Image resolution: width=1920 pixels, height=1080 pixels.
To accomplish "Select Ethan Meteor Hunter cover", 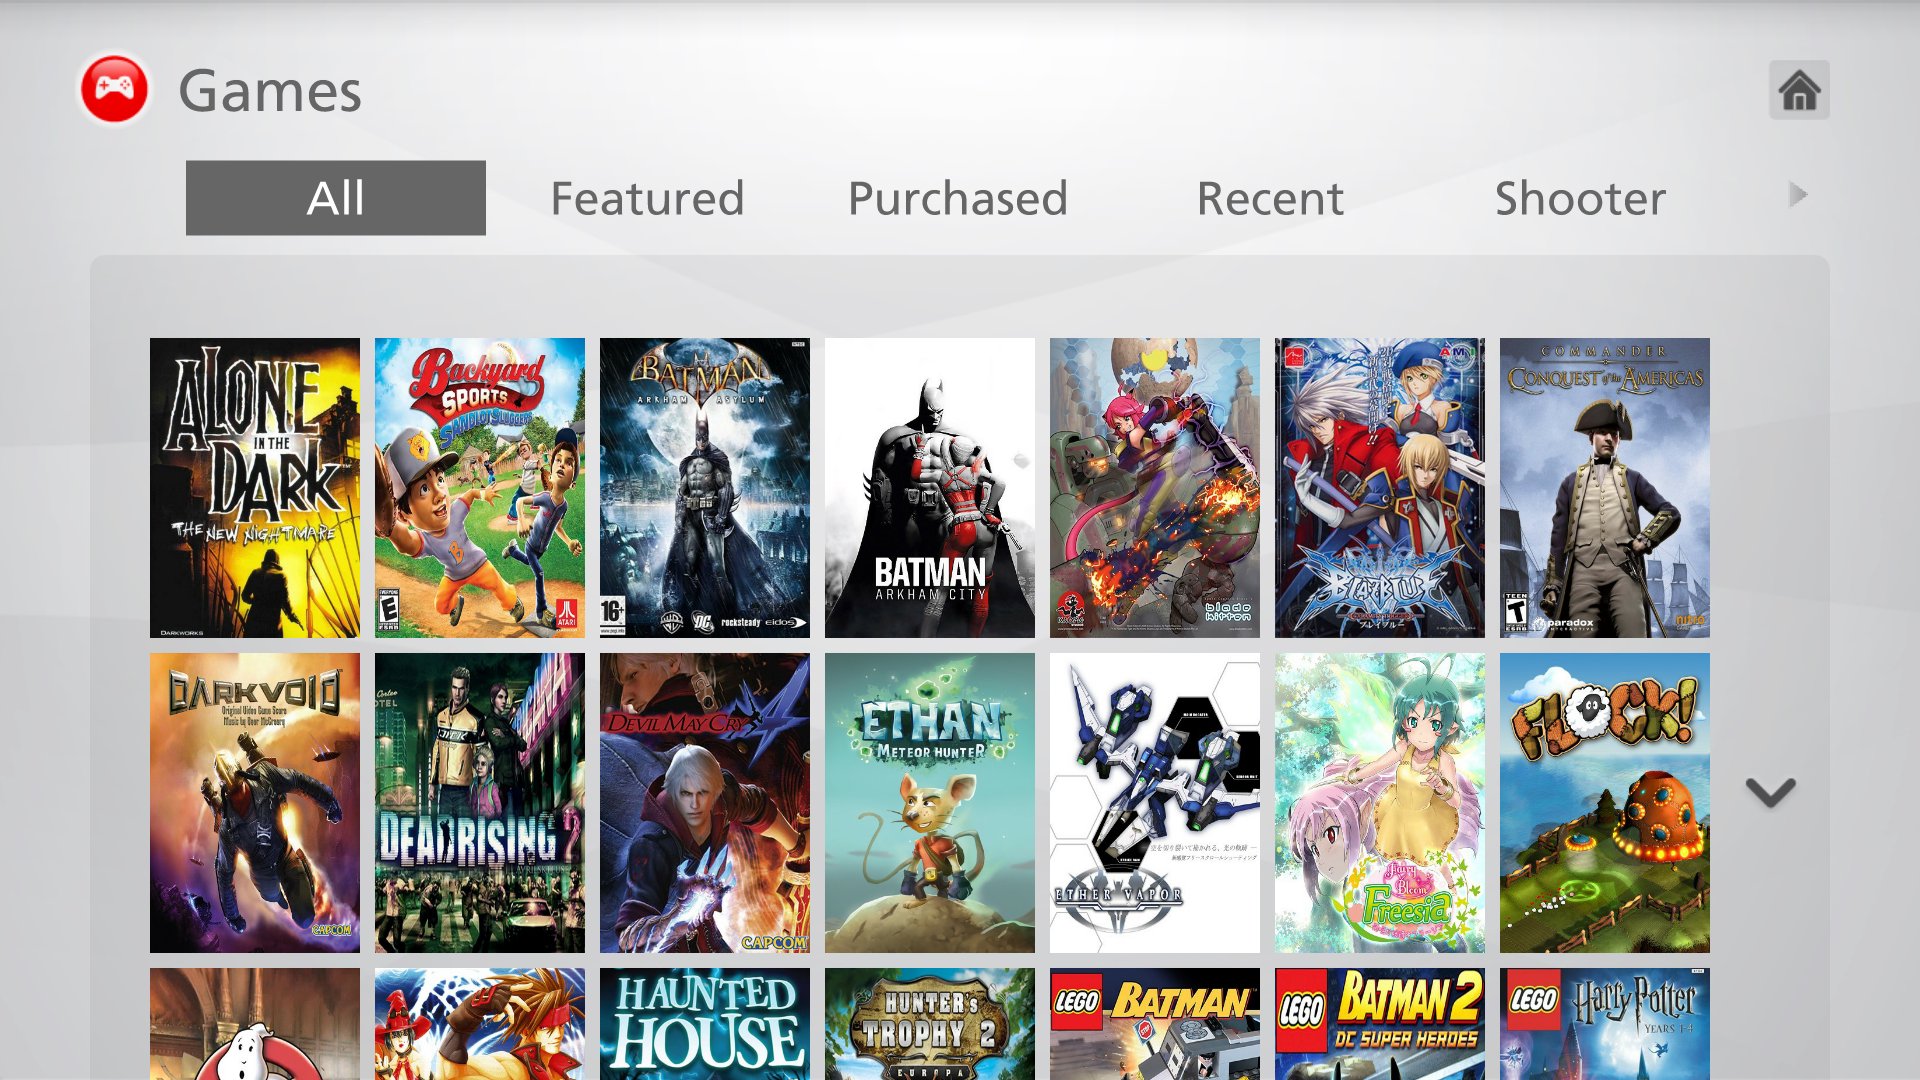I will (x=930, y=803).
